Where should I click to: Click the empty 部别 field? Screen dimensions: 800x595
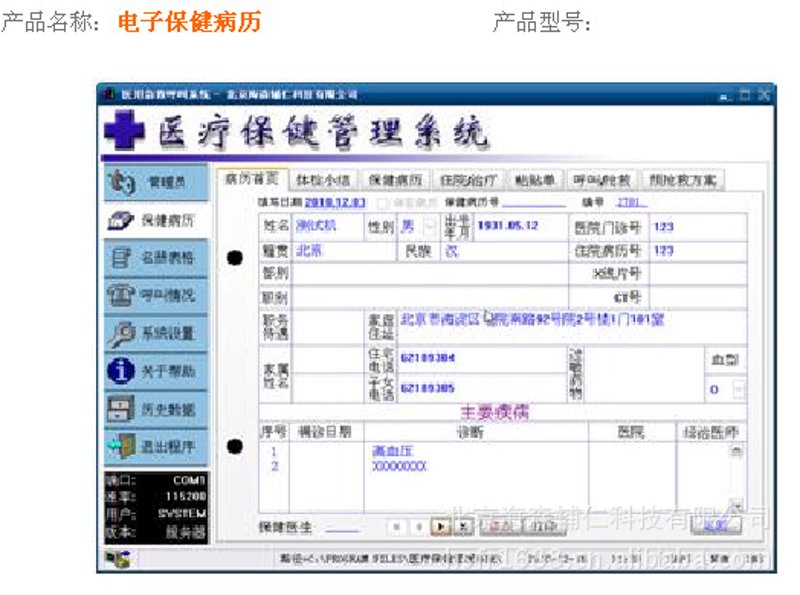click(x=430, y=274)
